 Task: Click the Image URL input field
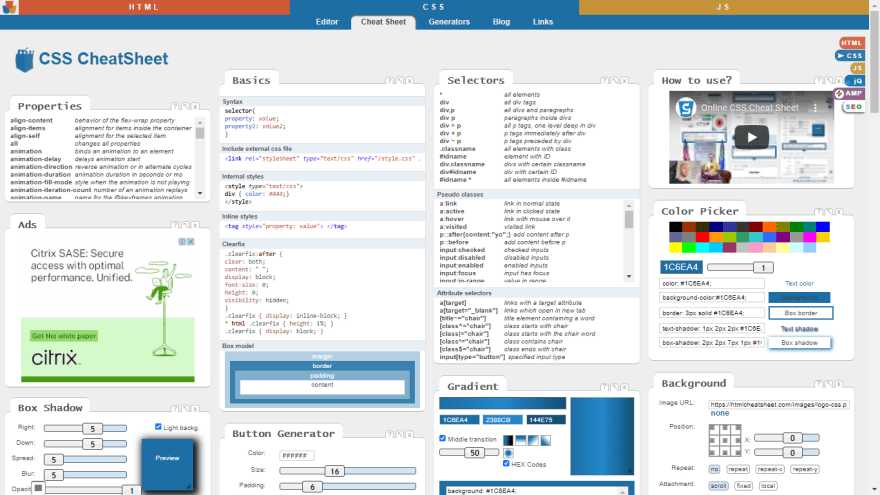point(778,404)
